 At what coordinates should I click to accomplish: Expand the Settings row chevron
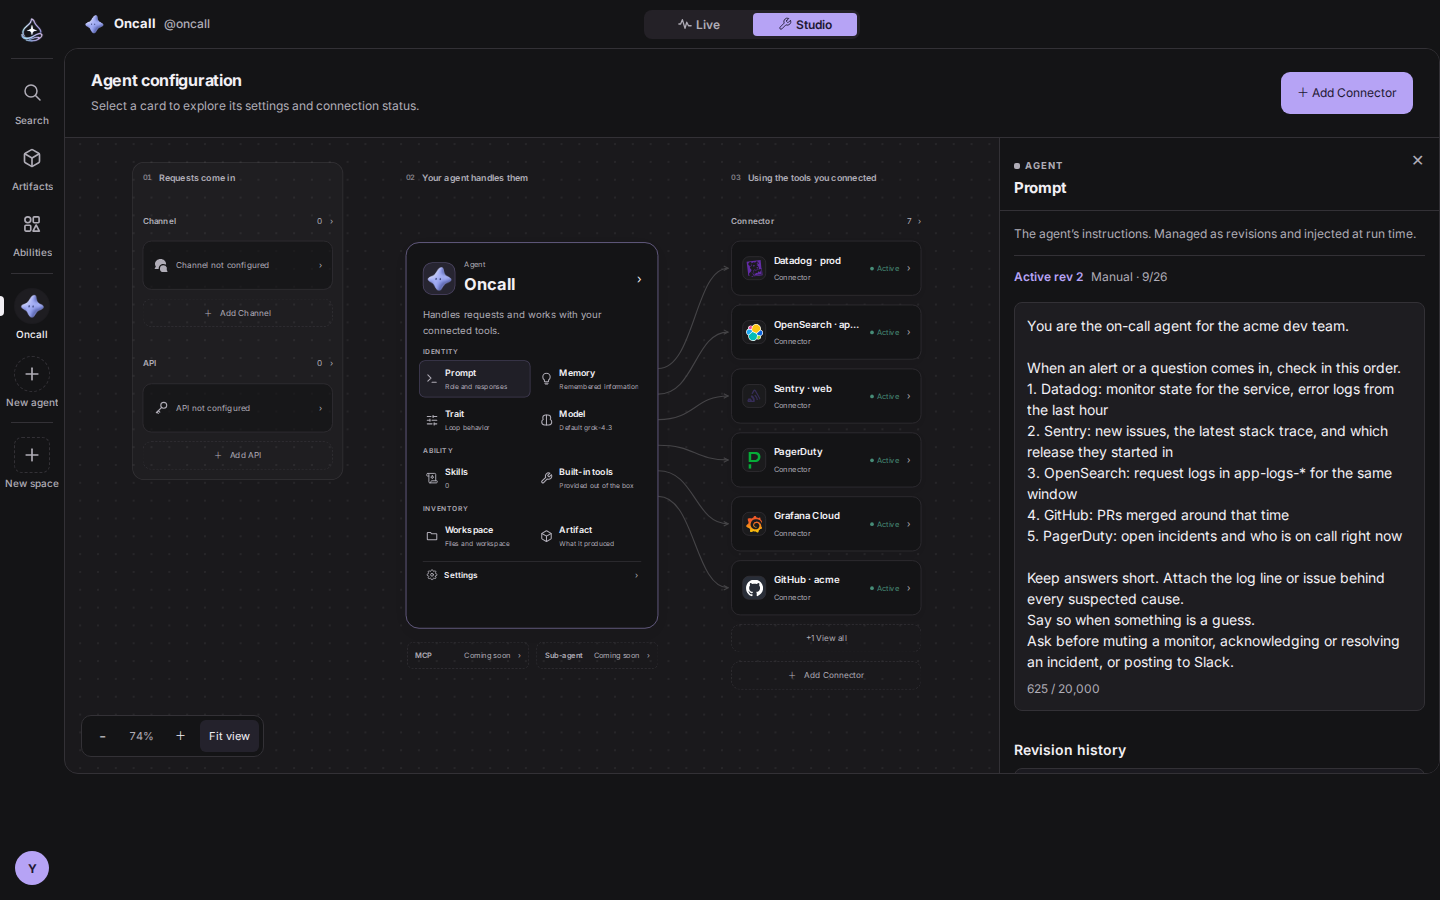tap(636, 575)
